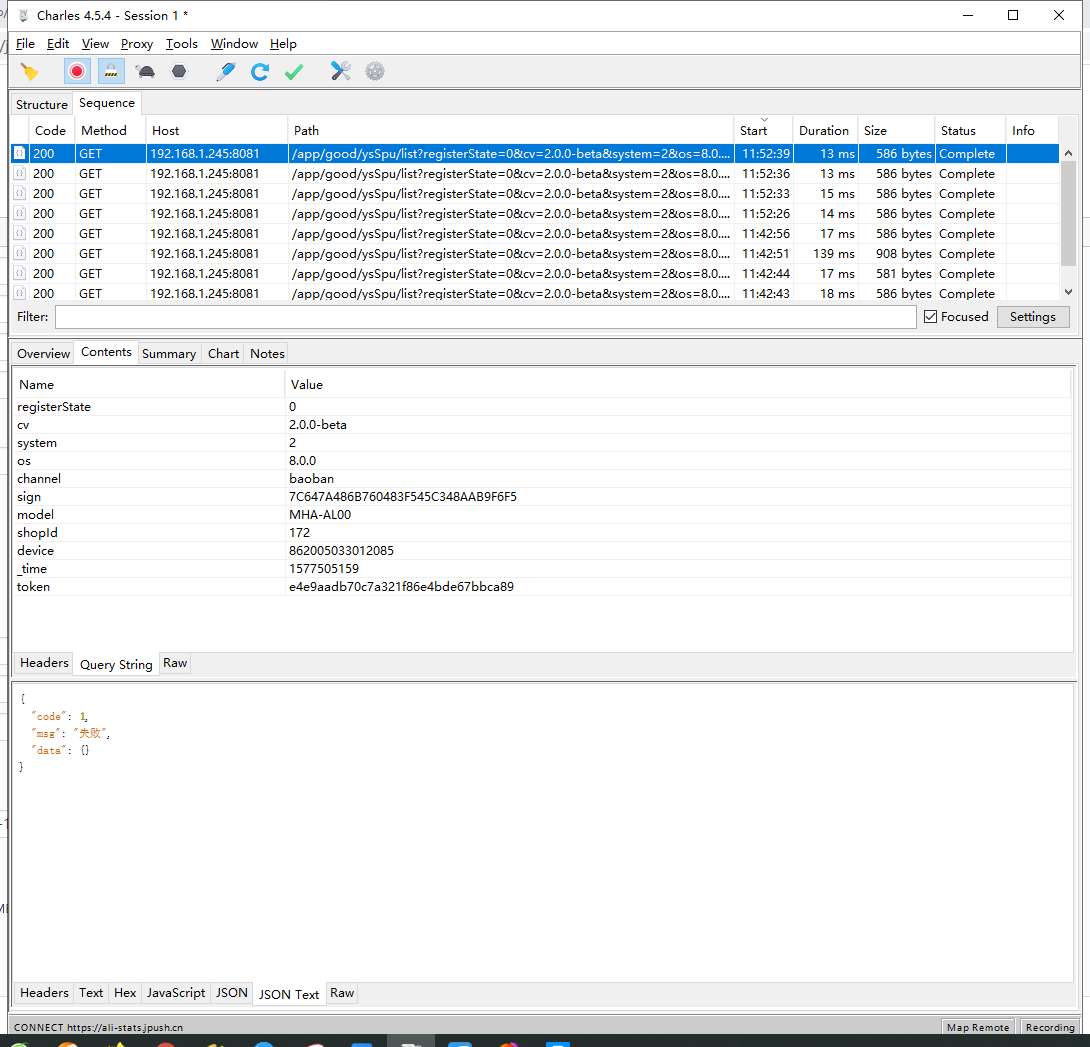Select the device value 862005033012085
This screenshot has height=1047, width=1090.
(x=341, y=551)
